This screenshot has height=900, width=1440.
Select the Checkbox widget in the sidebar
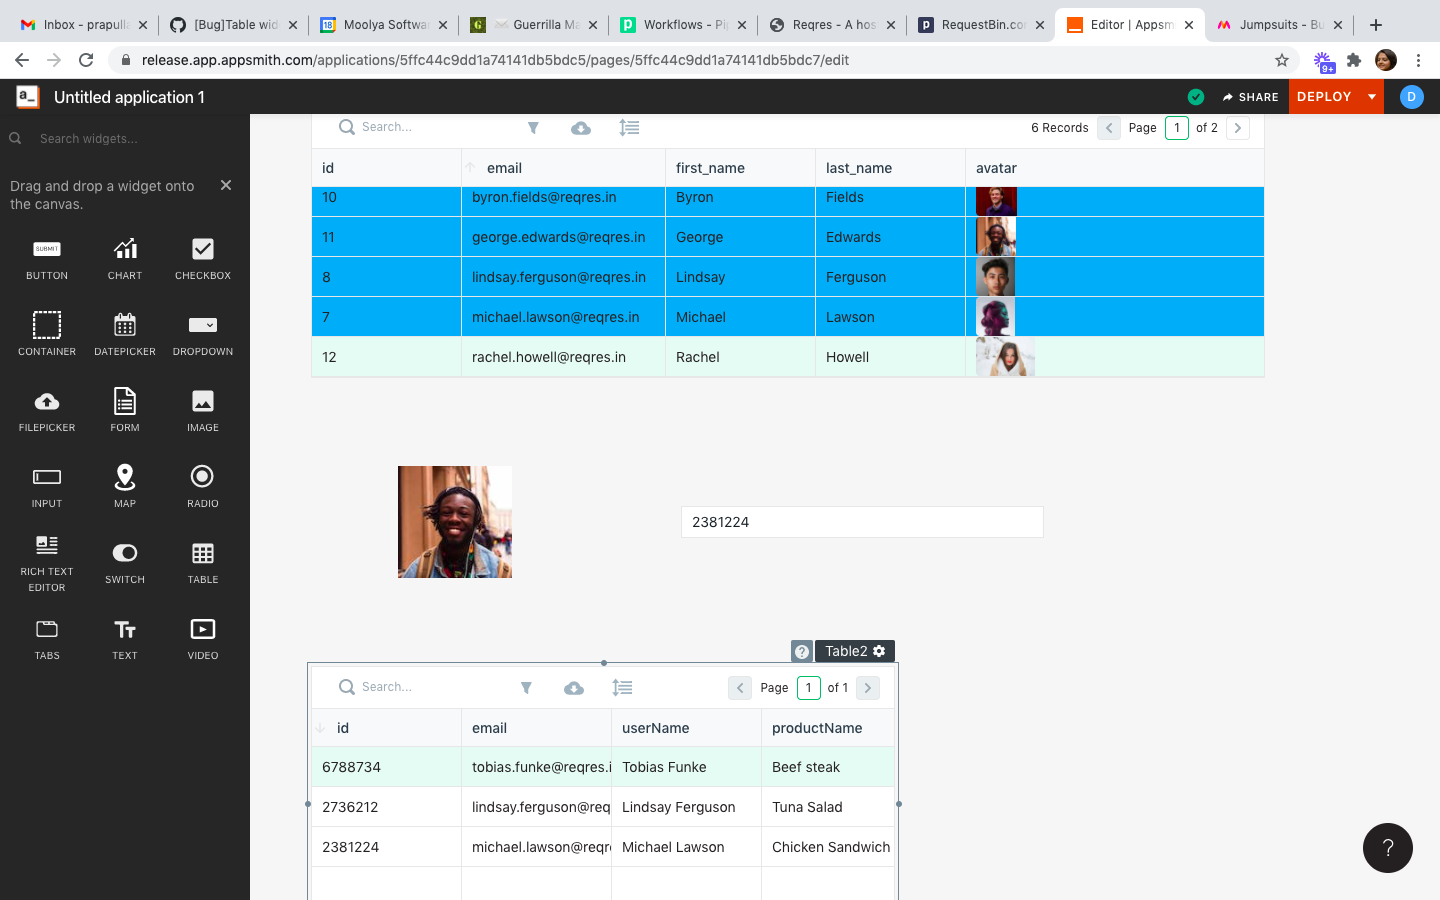(202, 258)
